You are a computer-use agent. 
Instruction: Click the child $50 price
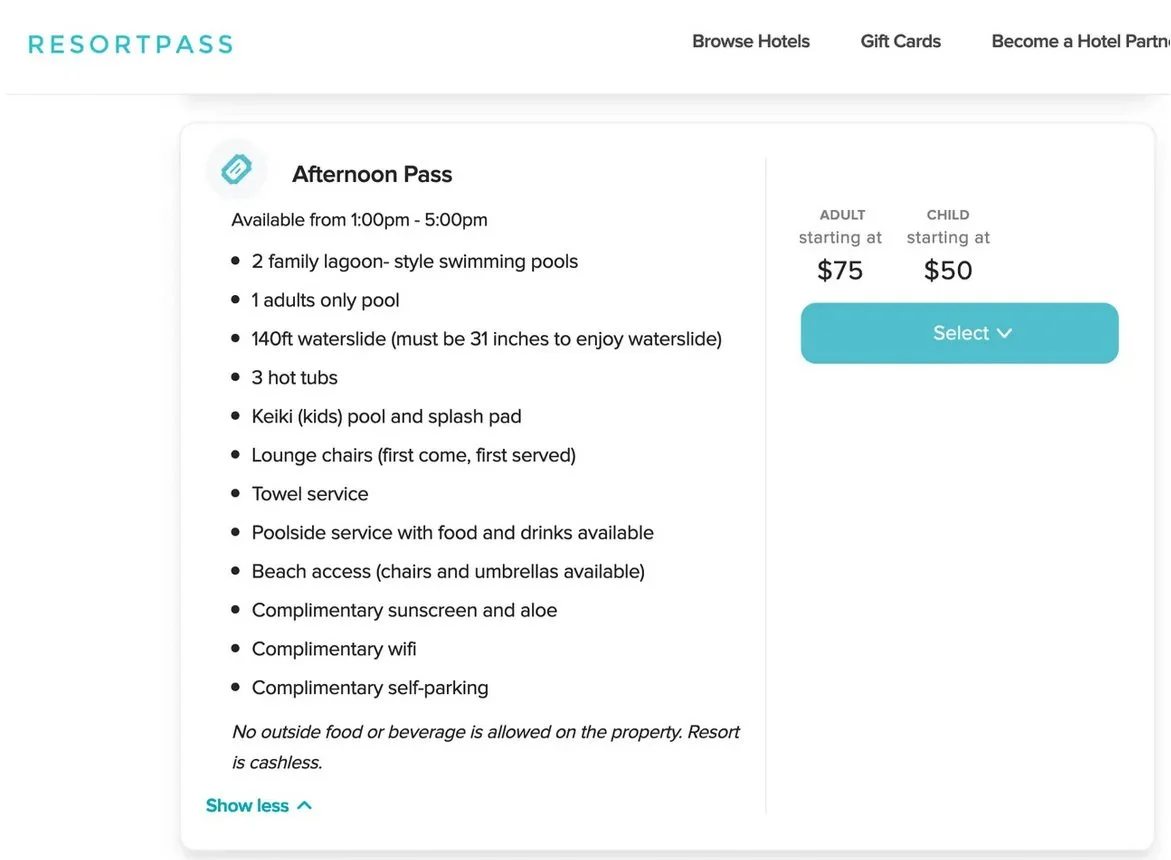[x=948, y=270]
